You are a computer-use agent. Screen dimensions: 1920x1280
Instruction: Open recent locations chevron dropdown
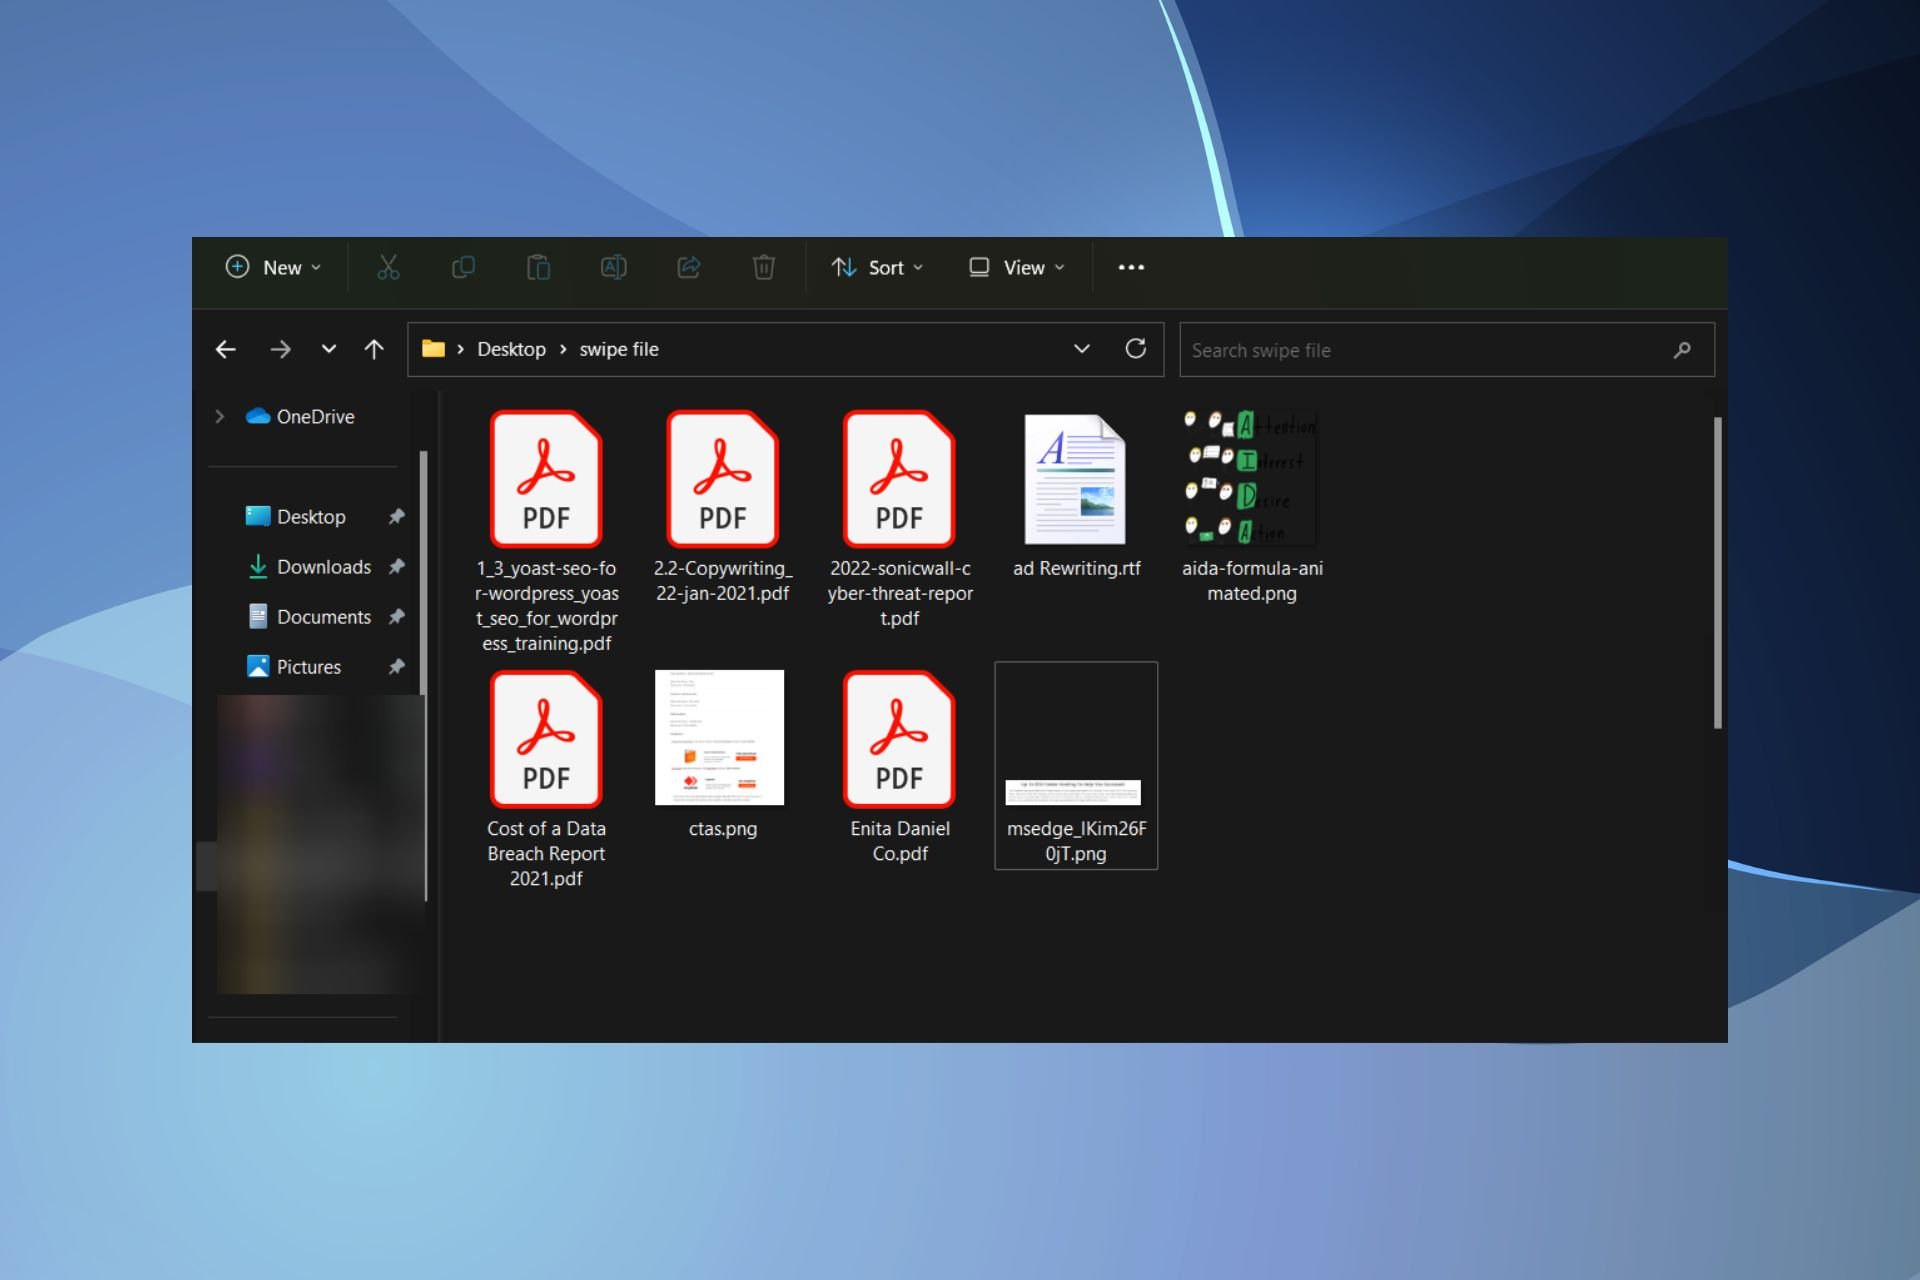[328, 349]
